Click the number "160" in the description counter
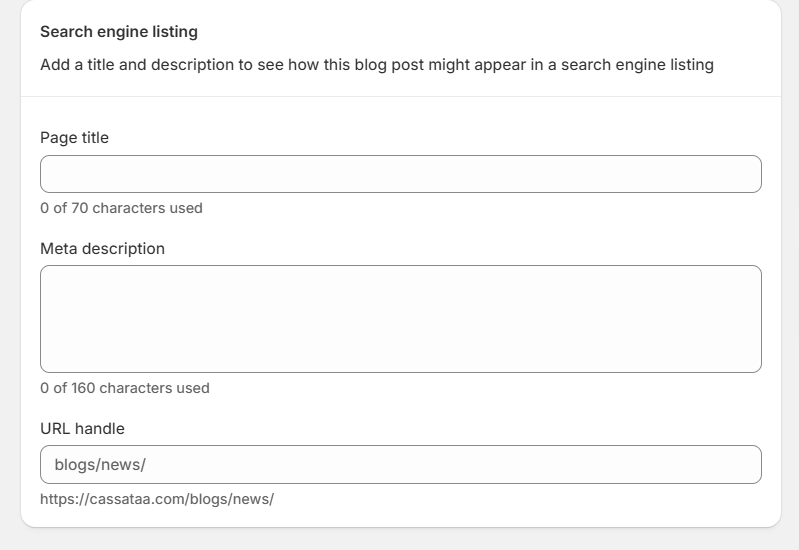799x550 pixels. (83, 388)
